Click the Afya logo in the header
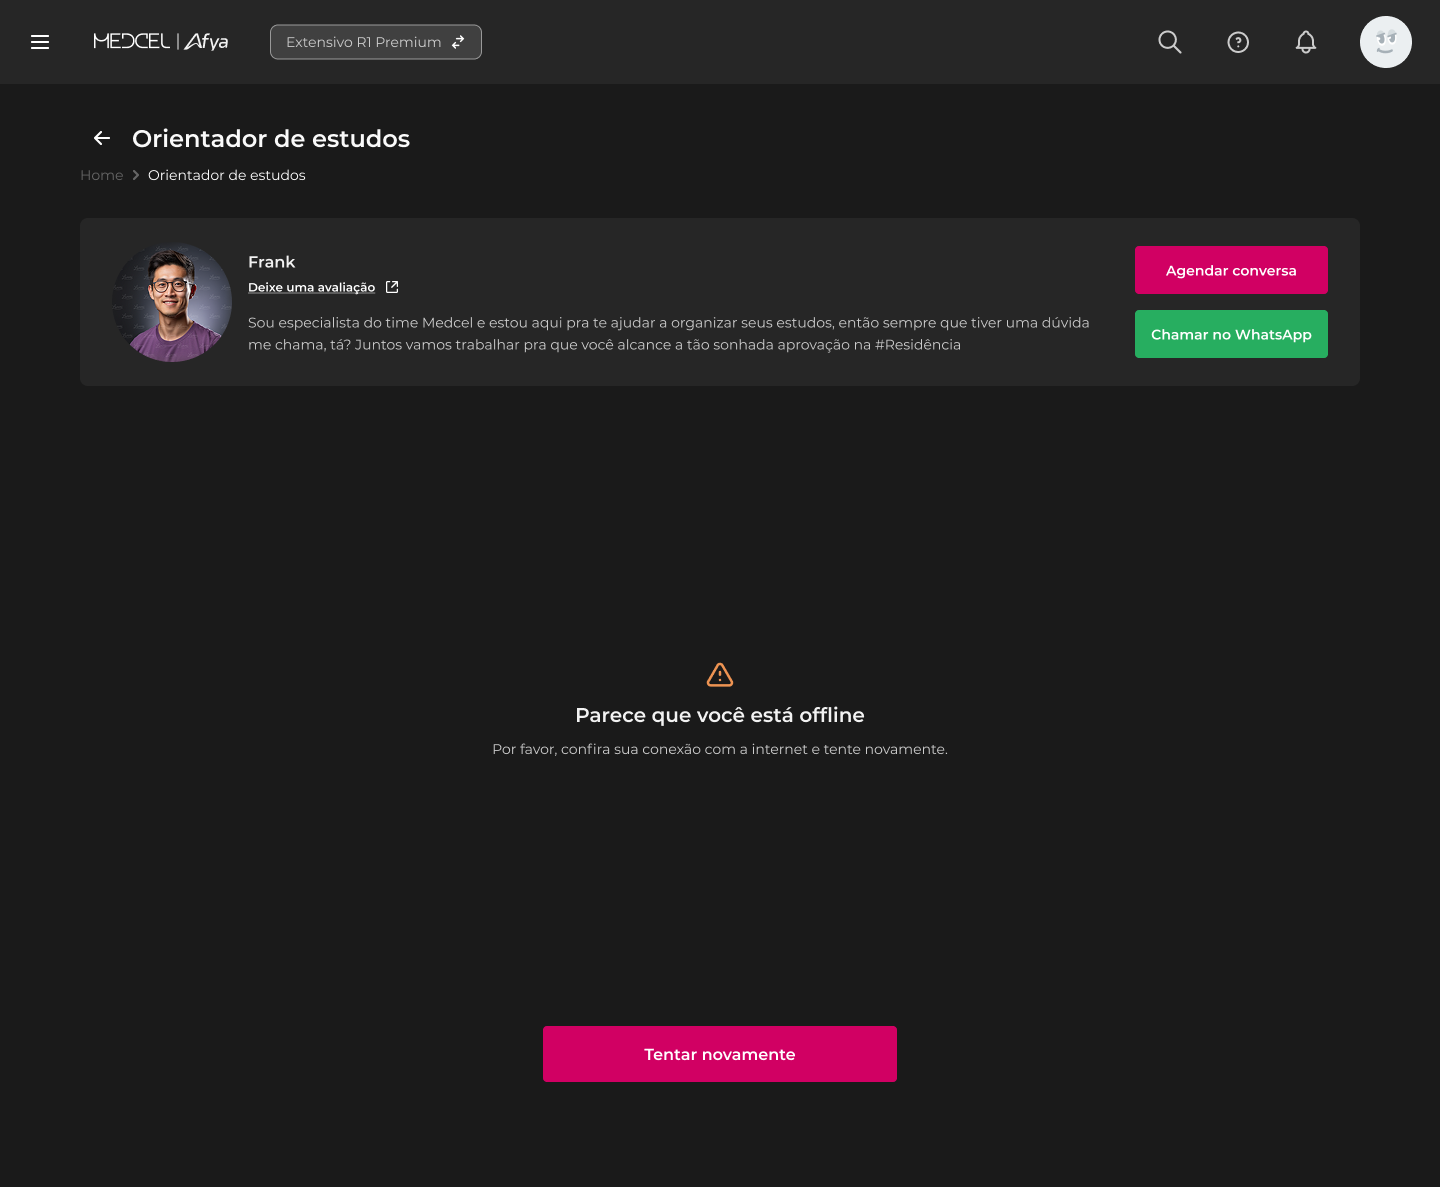The width and height of the screenshot is (1440, 1187). coord(207,41)
